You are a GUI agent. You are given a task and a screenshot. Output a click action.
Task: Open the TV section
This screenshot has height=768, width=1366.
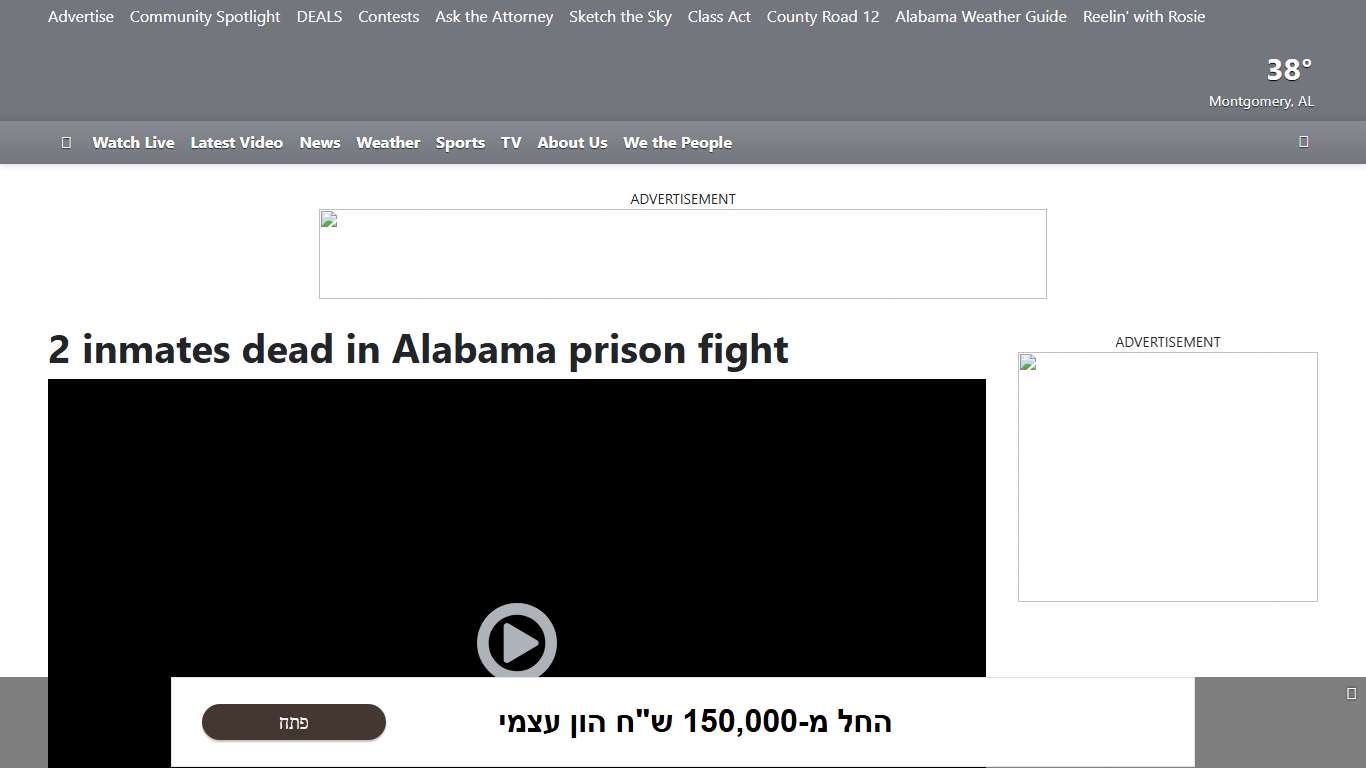point(510,142)
